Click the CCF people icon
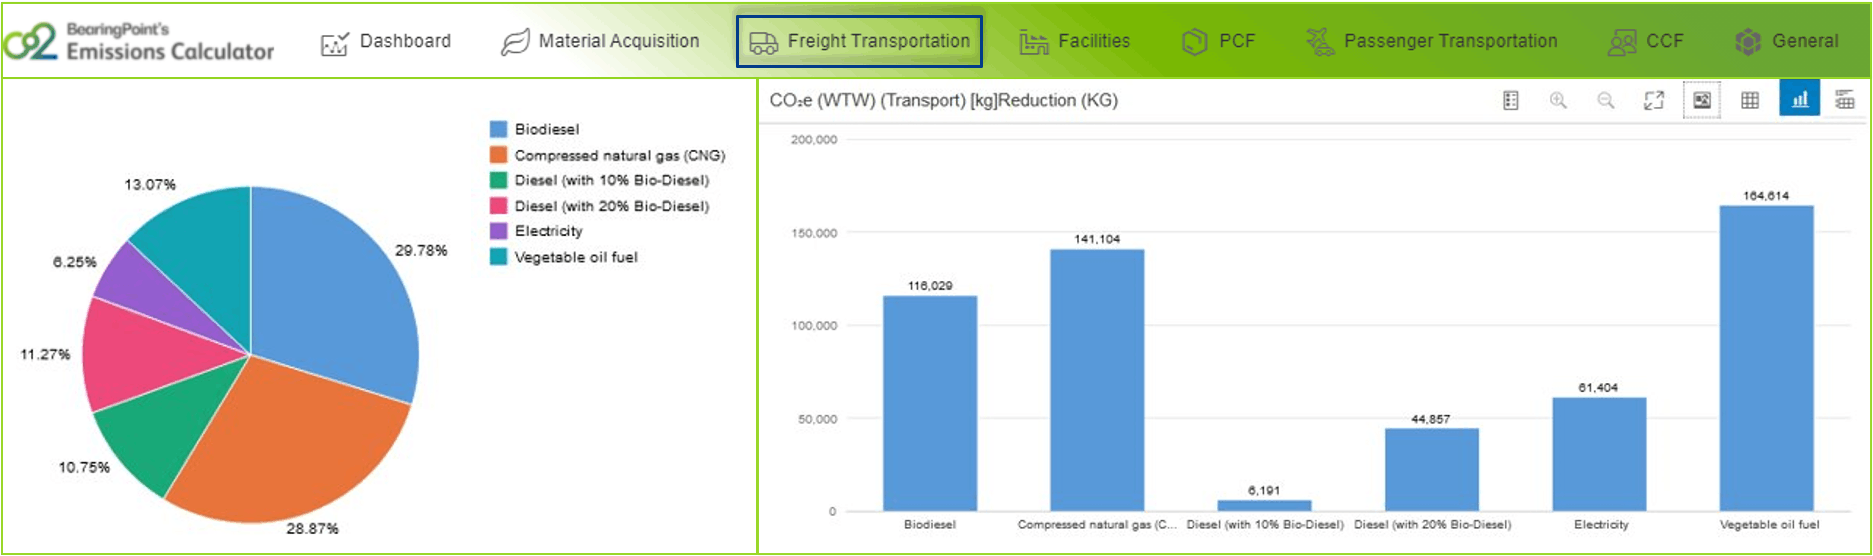 1622,42
